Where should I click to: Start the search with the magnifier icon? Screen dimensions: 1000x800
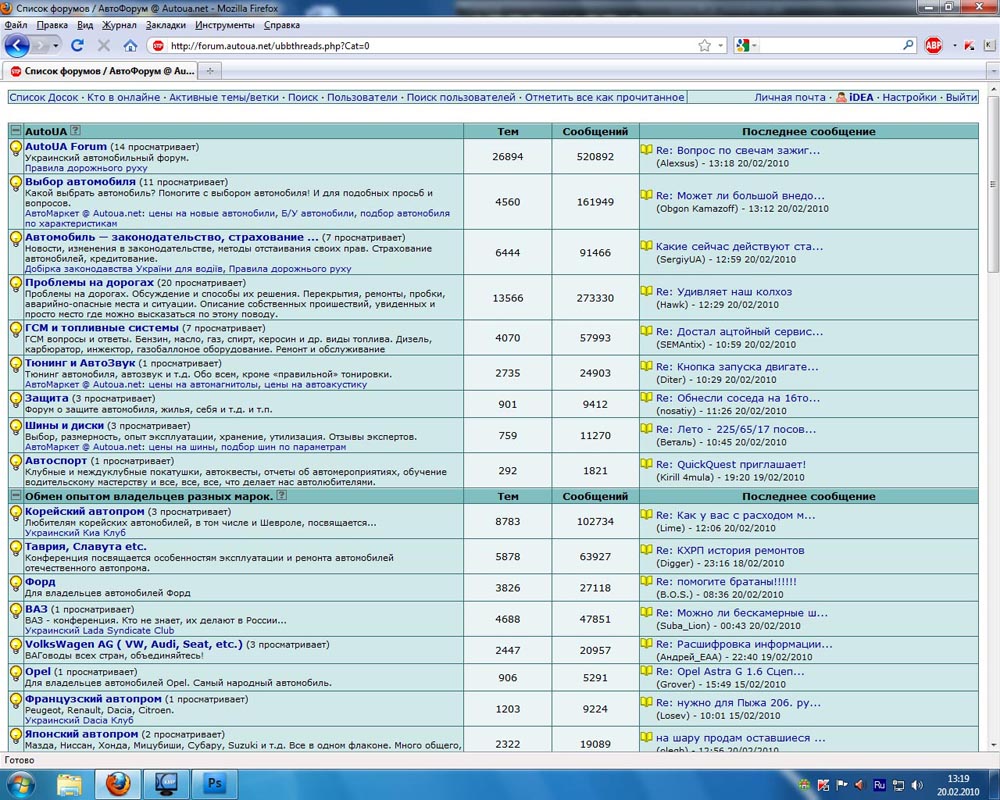tap(908, 45)
